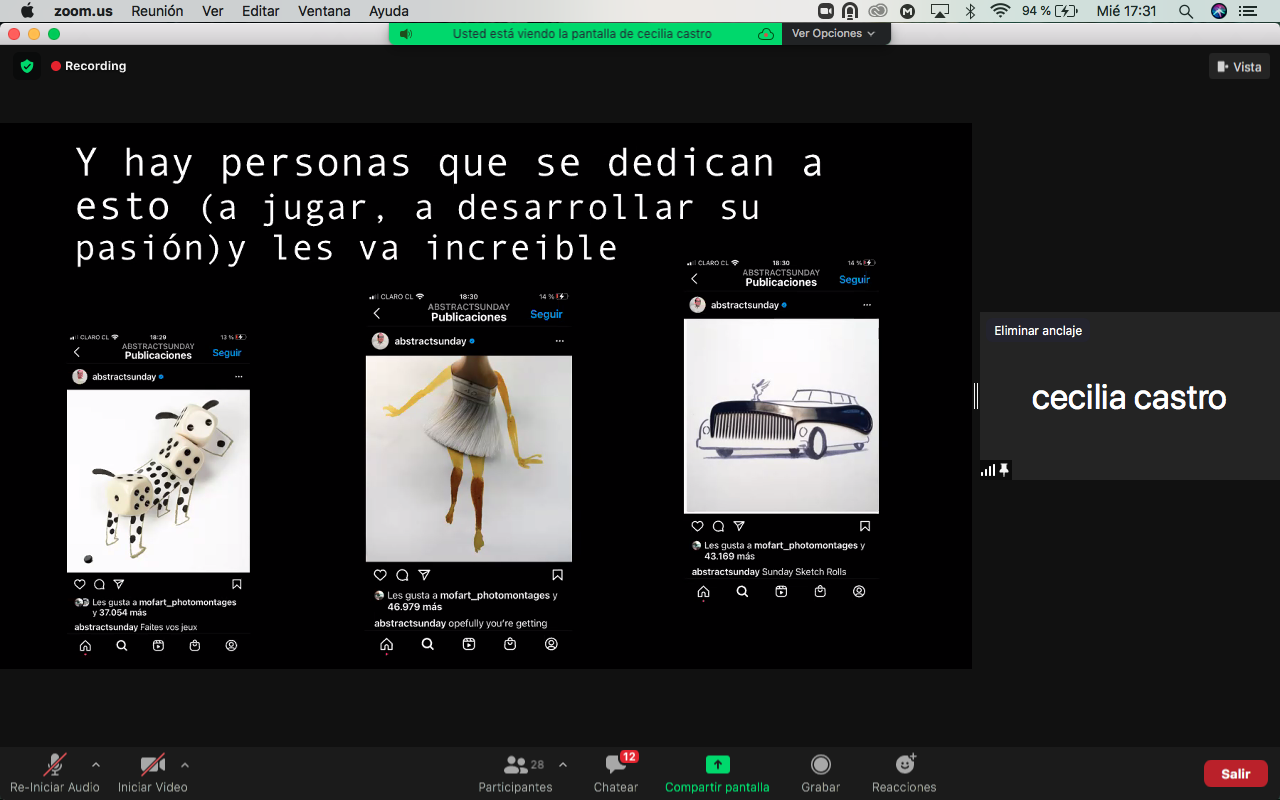
Task: Click the Wi-Fi icon in menu bar
Action: click(1000, 11)
